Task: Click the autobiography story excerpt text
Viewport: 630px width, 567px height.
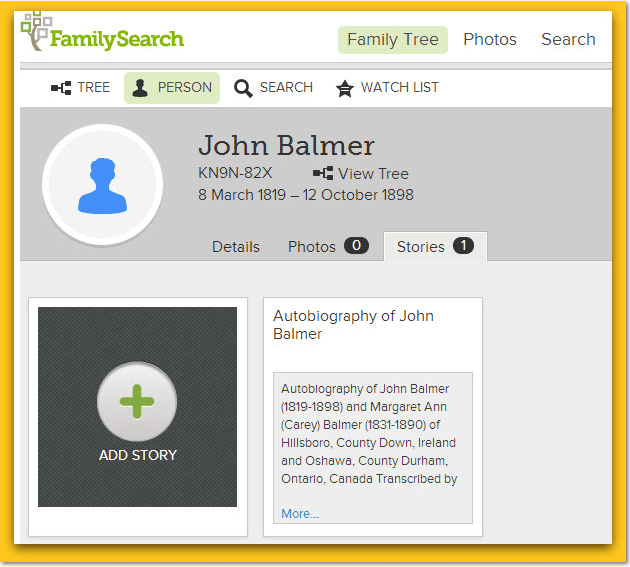Action: click(x=369, y=434)
